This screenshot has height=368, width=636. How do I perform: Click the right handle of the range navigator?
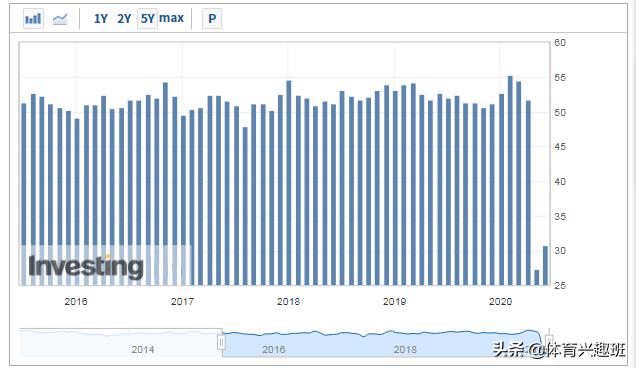point(548,340)
